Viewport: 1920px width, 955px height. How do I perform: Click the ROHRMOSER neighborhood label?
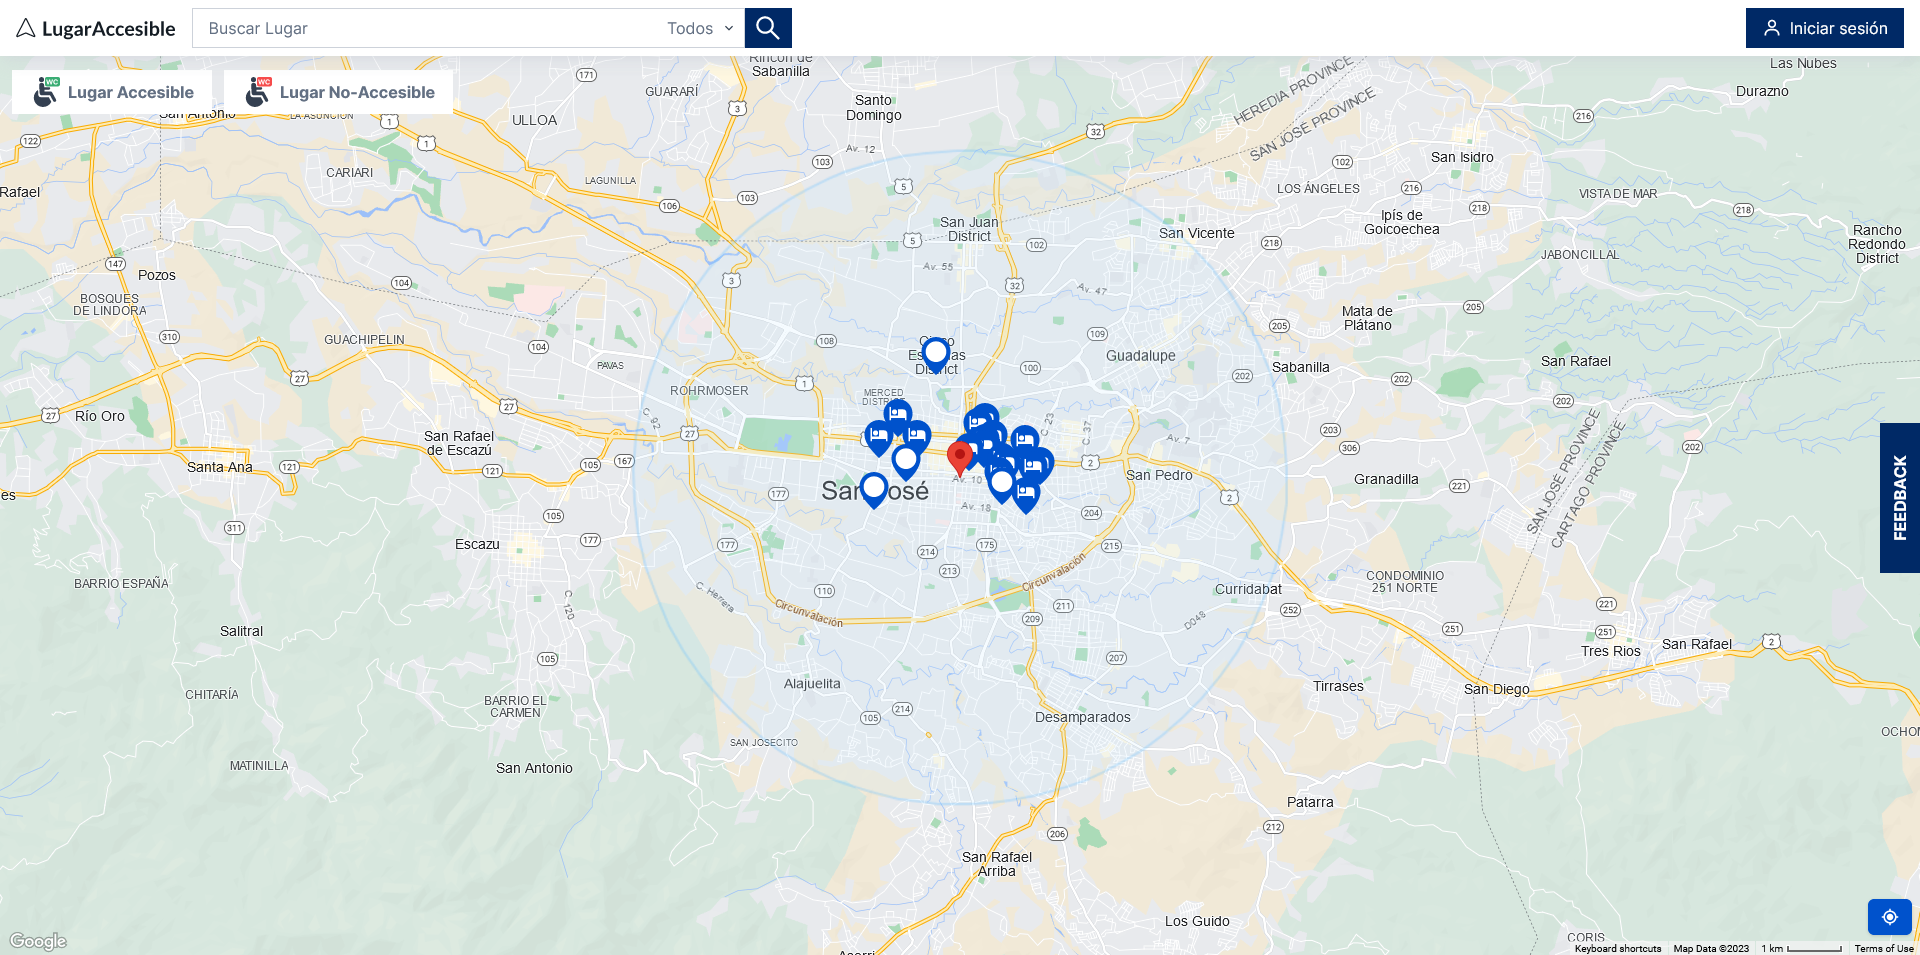click(x=709, y=391)
